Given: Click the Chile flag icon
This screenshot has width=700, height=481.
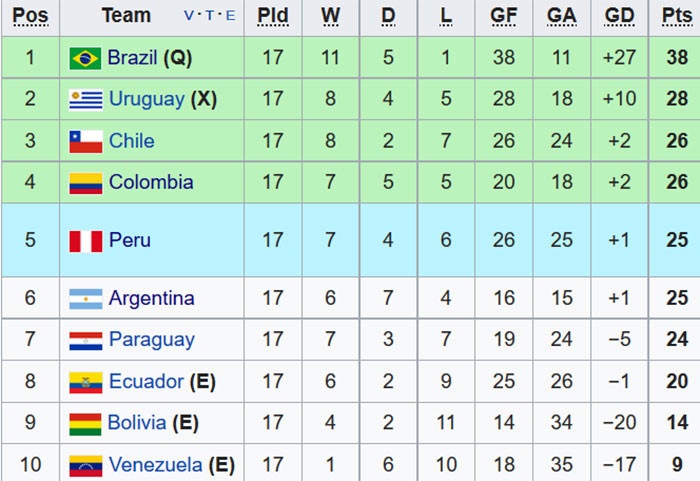Looking at the screenshot, I should coord(85,142).
